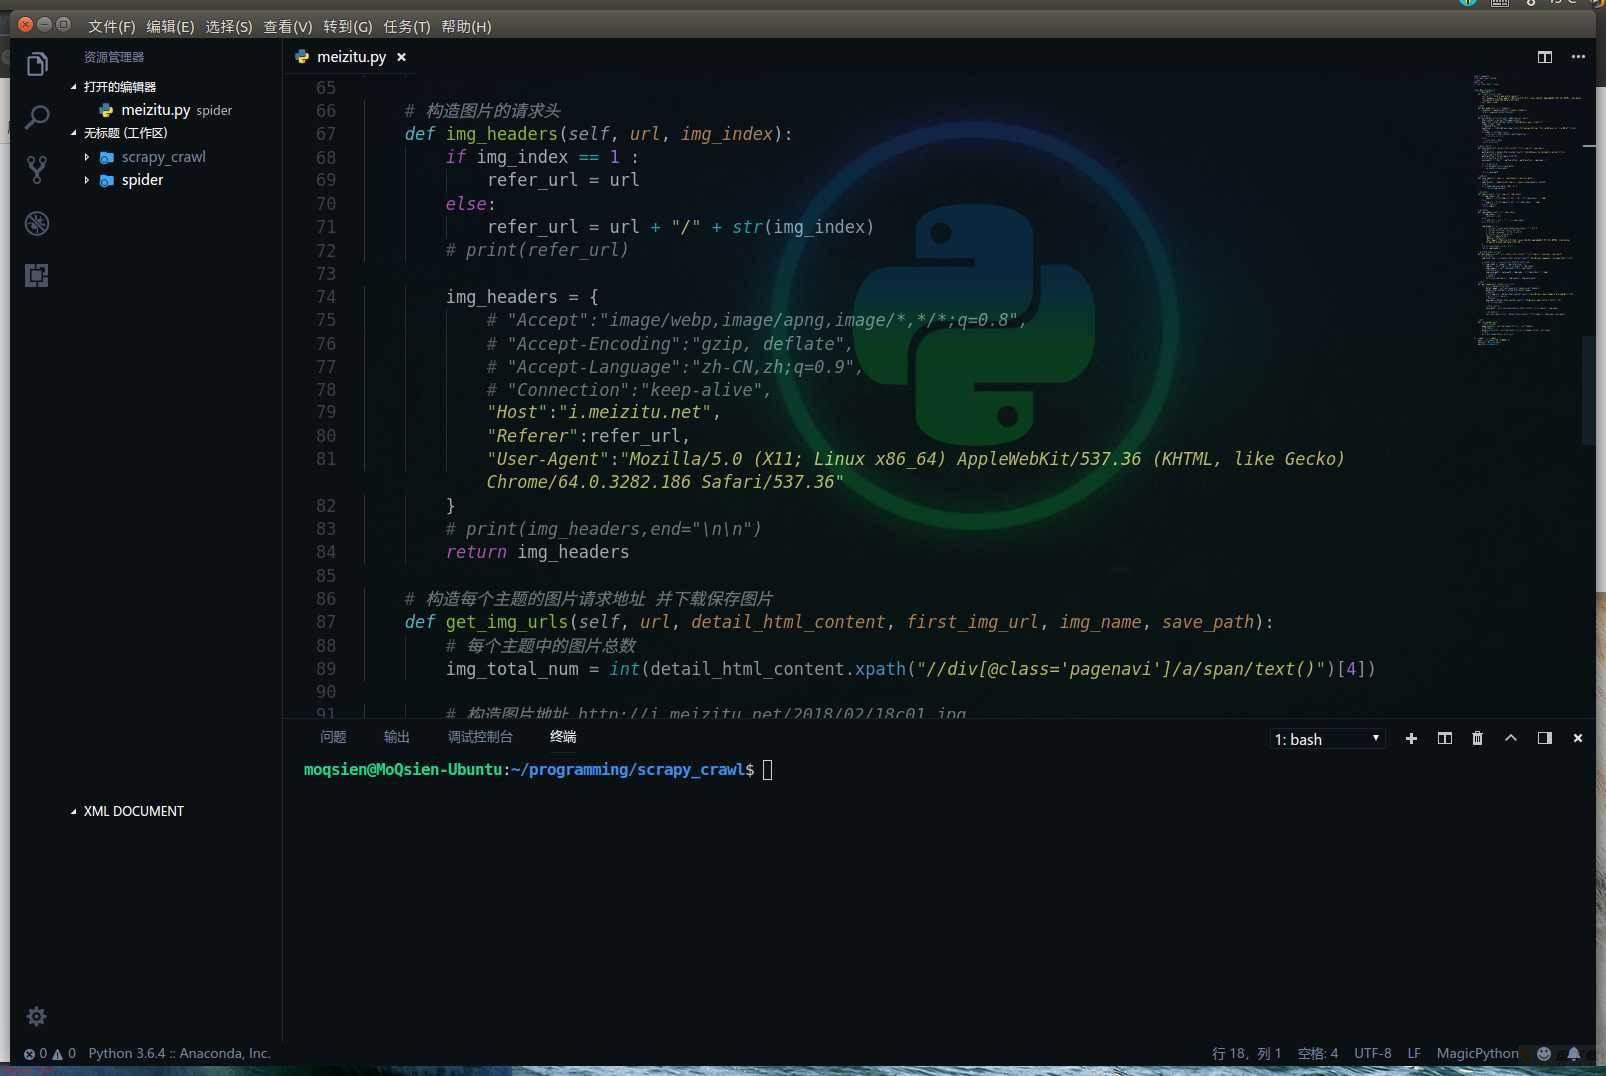
Task: Click the editor vertical scrollbar
Action: (x=1589, y=390)
